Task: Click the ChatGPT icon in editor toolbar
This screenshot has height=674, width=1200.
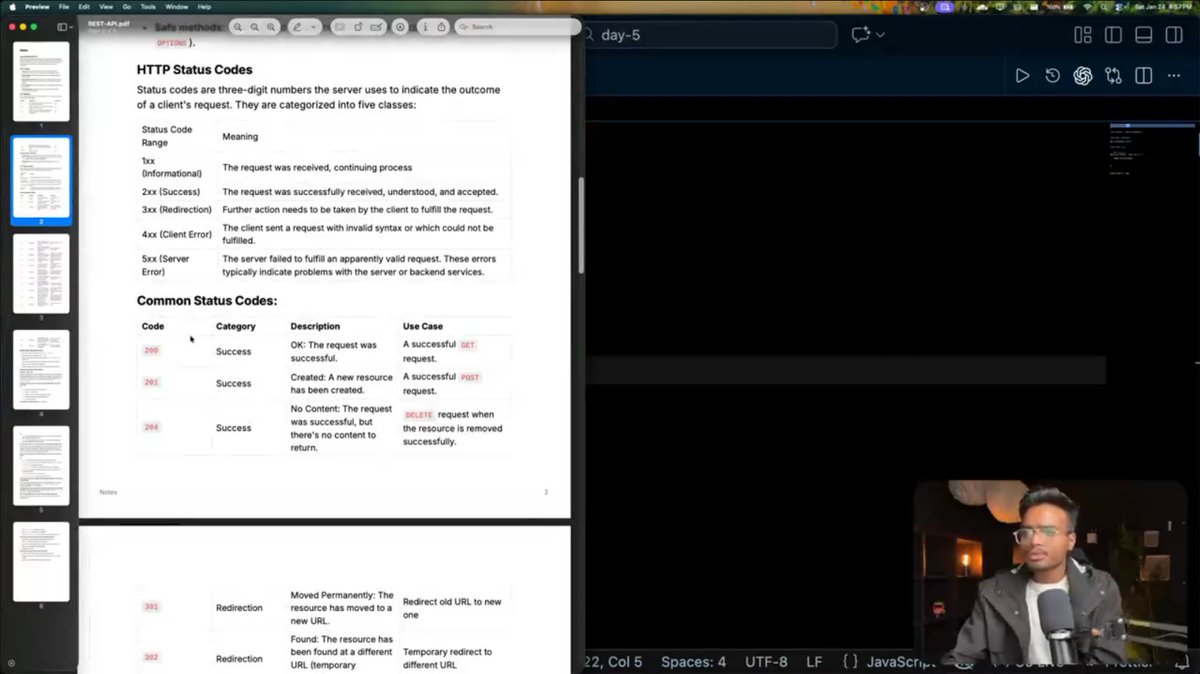Action: 1083,76
